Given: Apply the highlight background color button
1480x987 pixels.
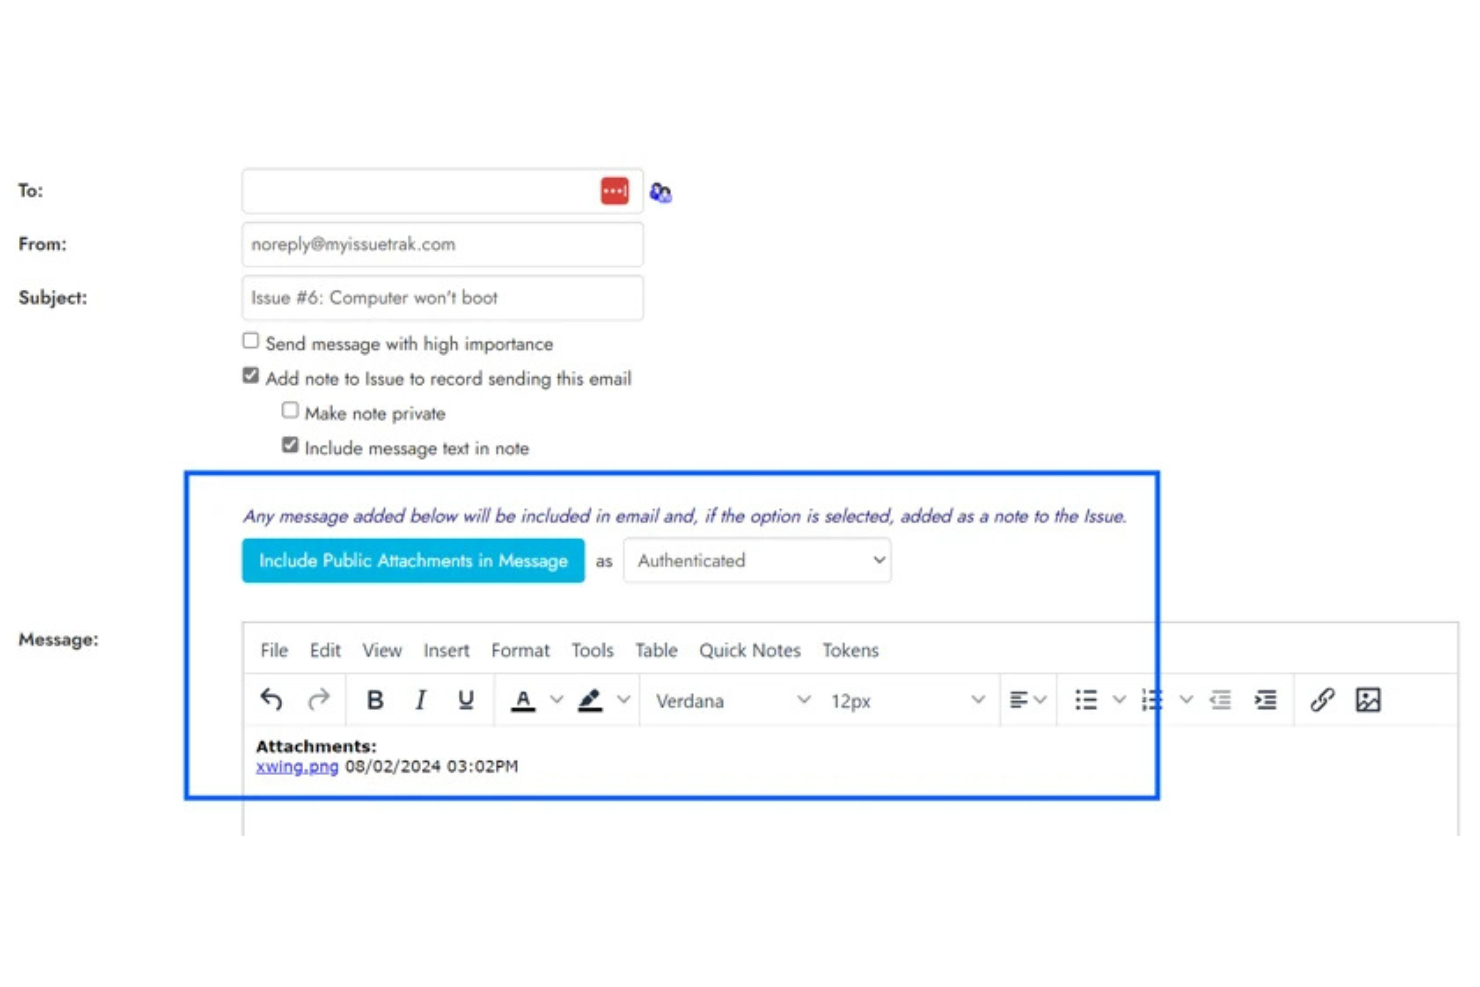Looking at the screenshot, I should (590, 700).
